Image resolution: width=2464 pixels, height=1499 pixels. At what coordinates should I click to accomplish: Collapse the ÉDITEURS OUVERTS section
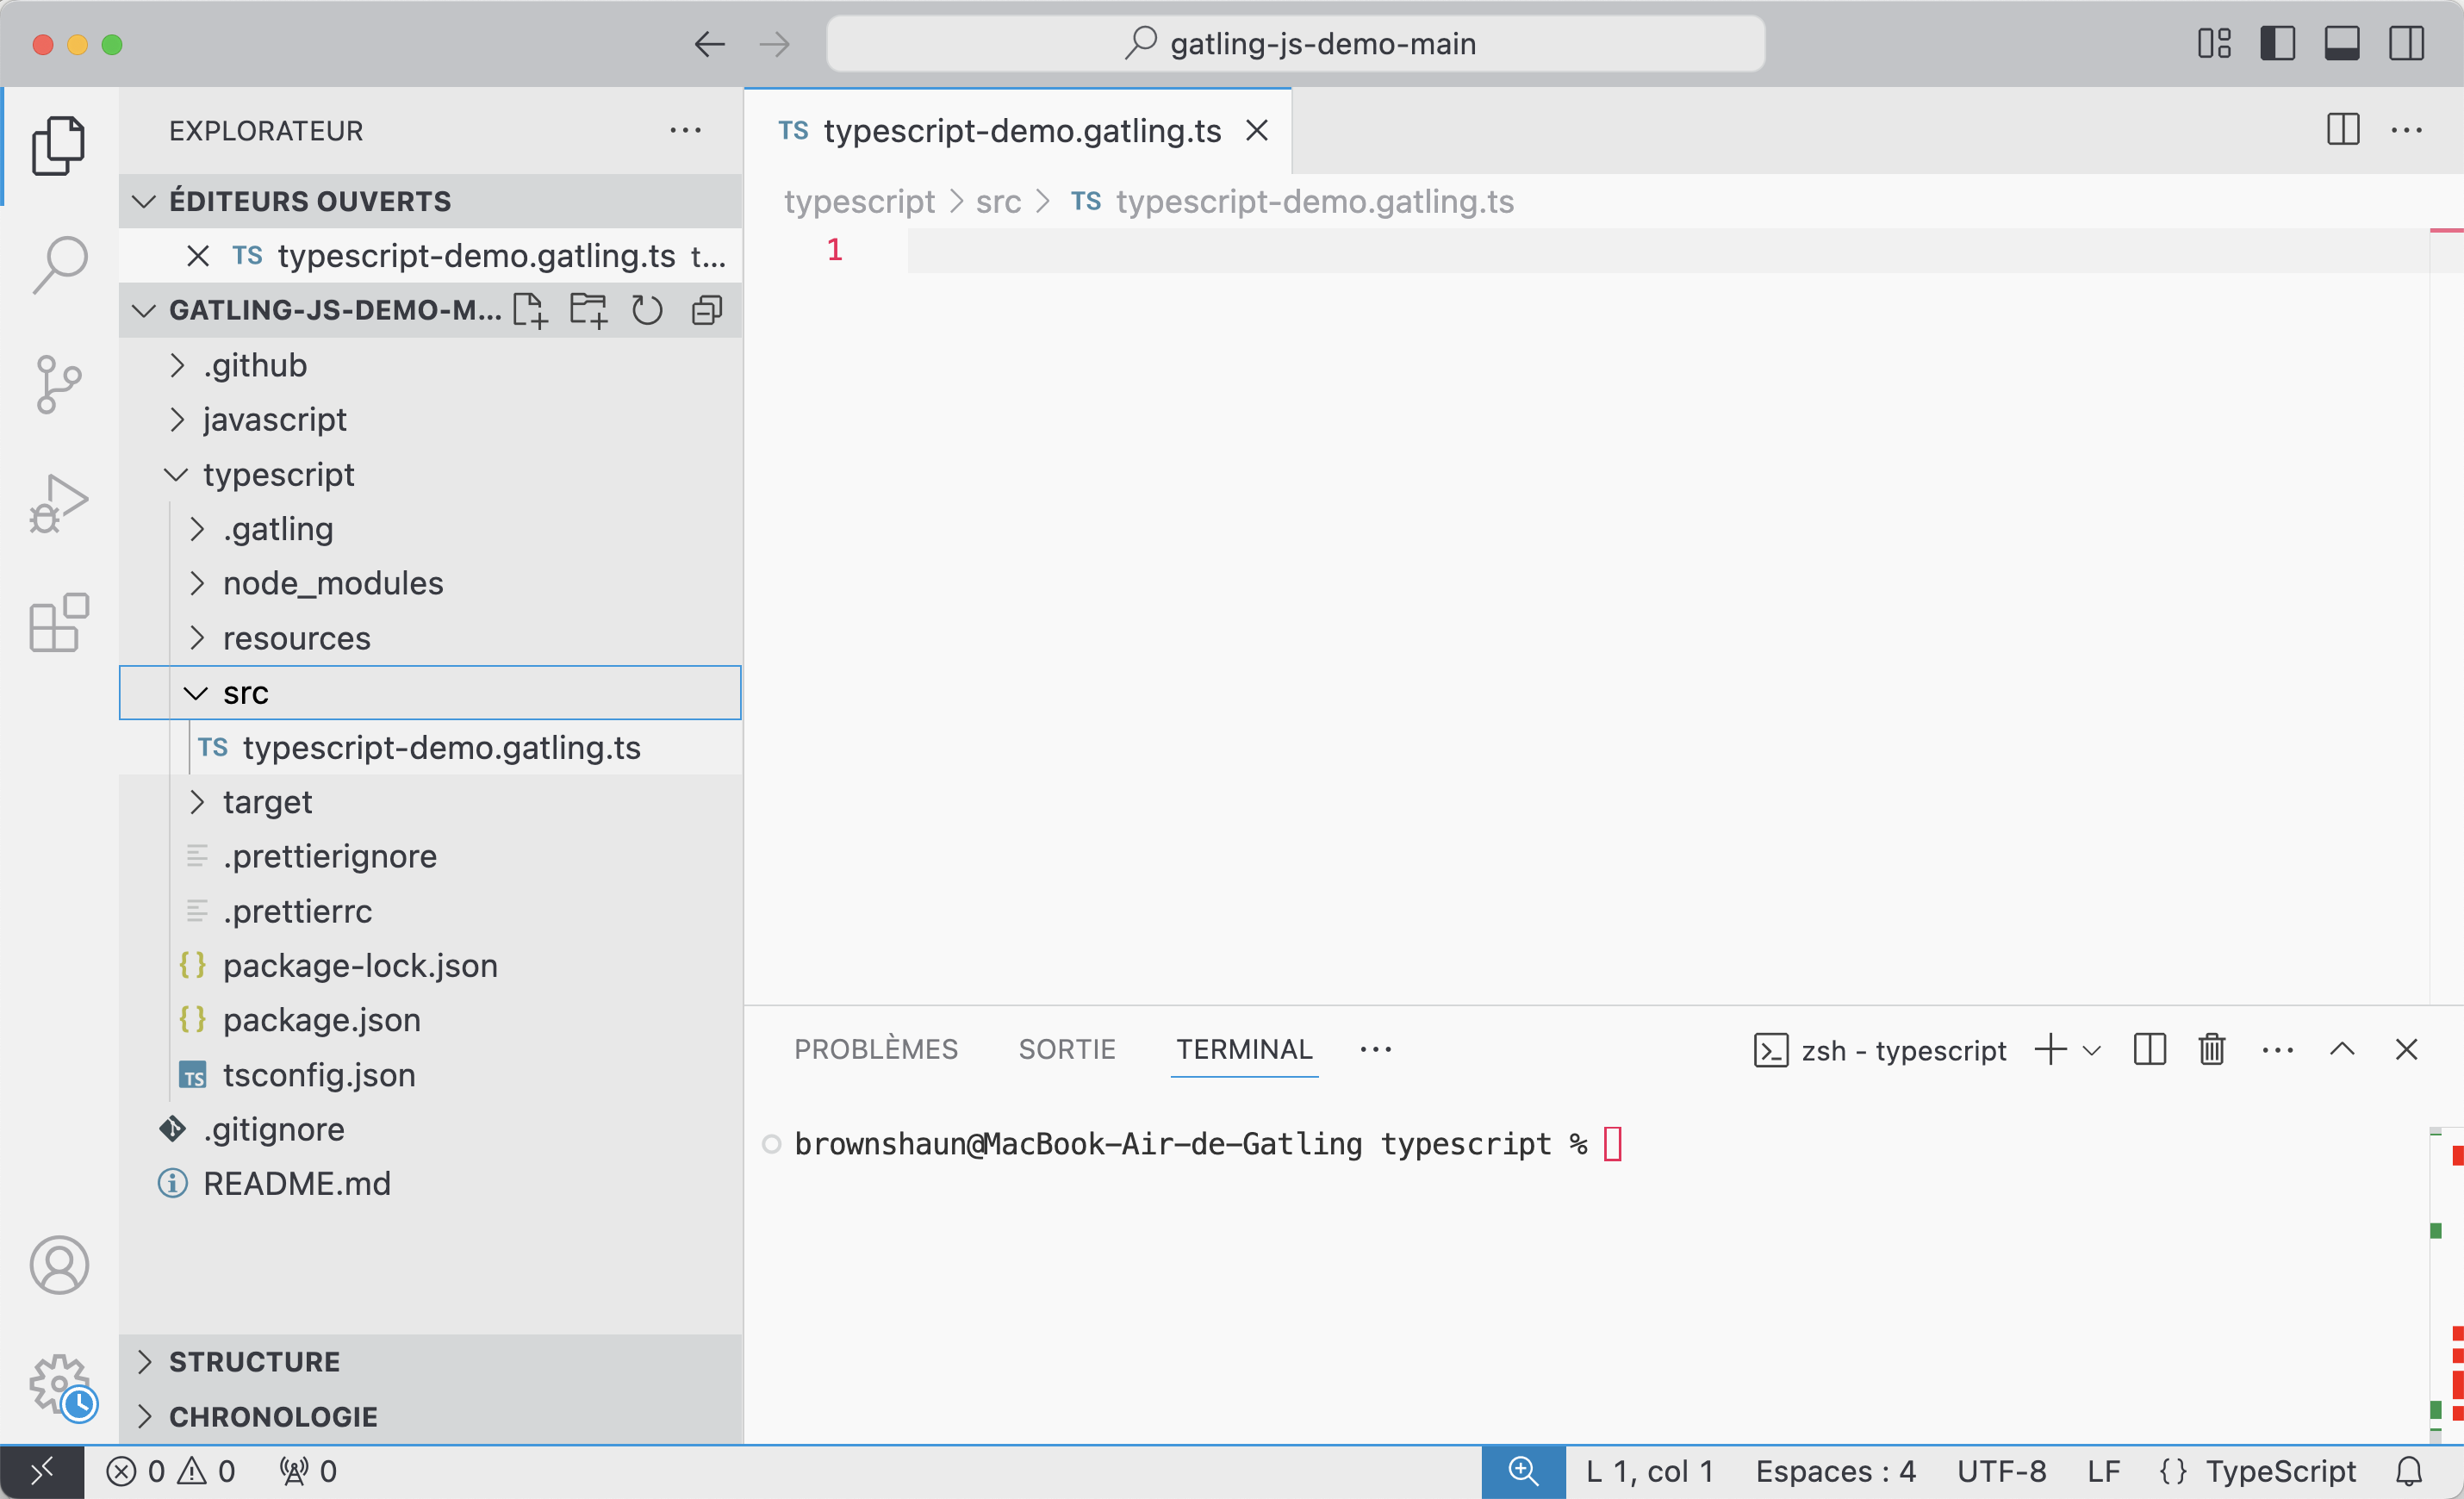[x=430, y=201]
